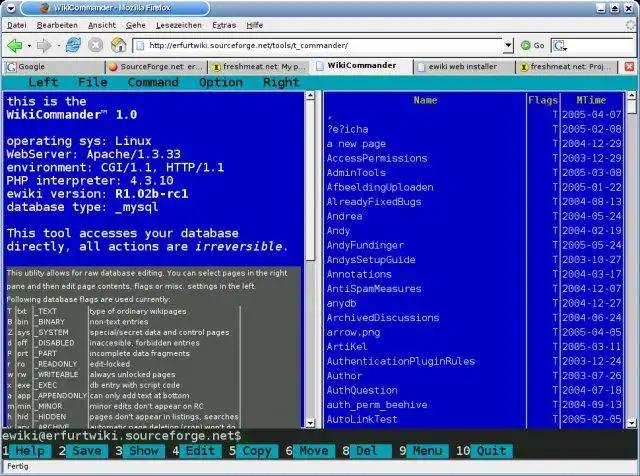Select the AccessPermissions page entry

click(377, 158)
